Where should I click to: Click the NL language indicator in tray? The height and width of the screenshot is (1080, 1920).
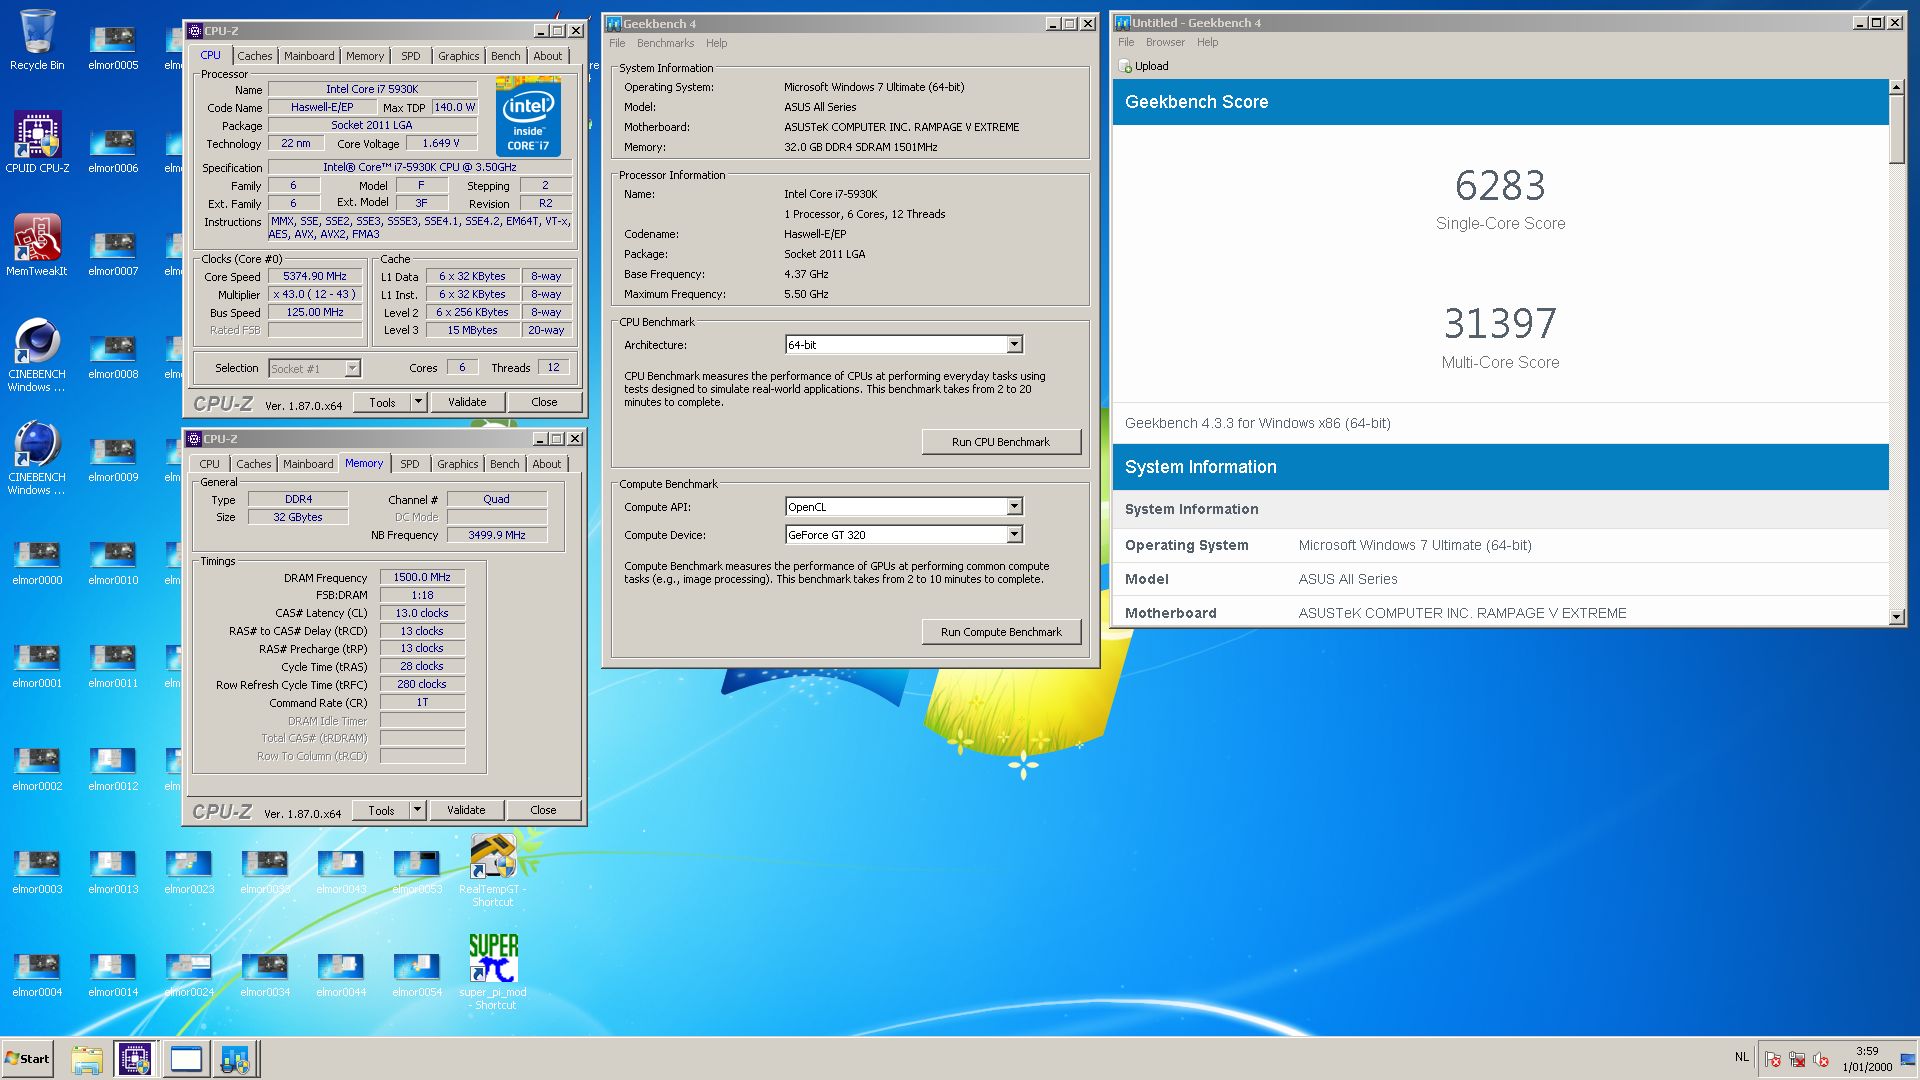[x=1742, y=1057]
